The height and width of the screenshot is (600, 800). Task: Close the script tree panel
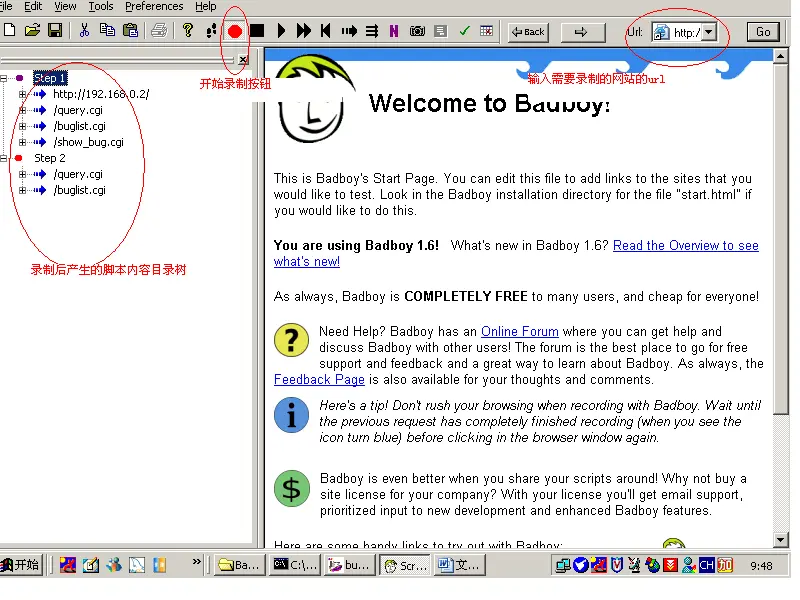[x=243, y=60]
